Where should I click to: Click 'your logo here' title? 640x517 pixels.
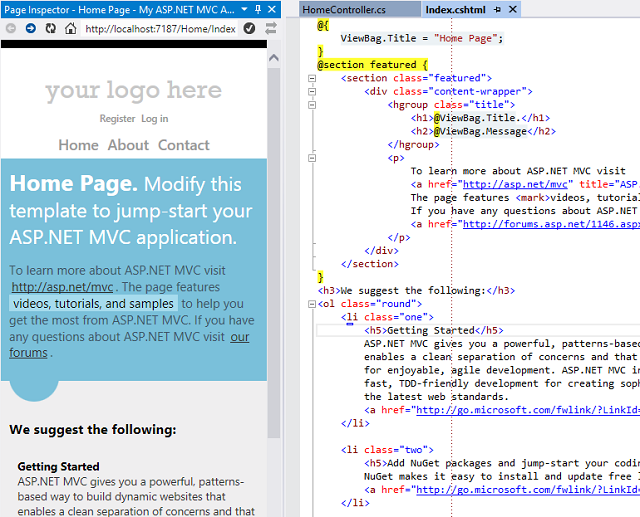(x=133, y=91)
